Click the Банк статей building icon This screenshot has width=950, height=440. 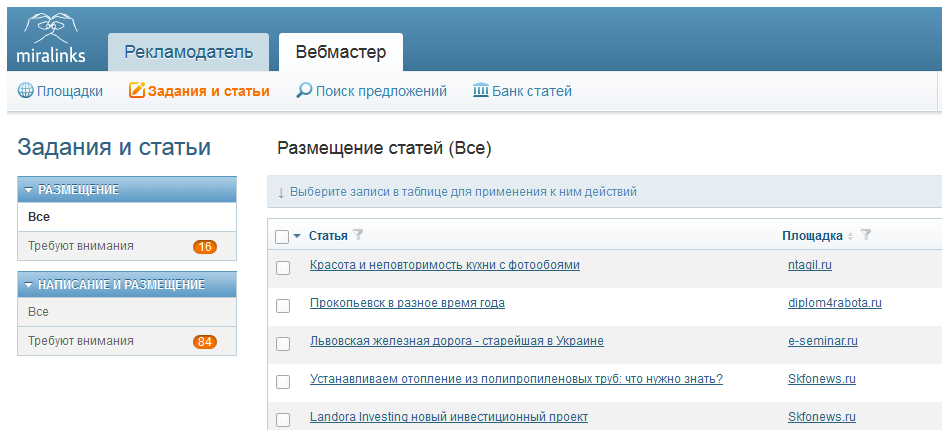click(480, 91)
